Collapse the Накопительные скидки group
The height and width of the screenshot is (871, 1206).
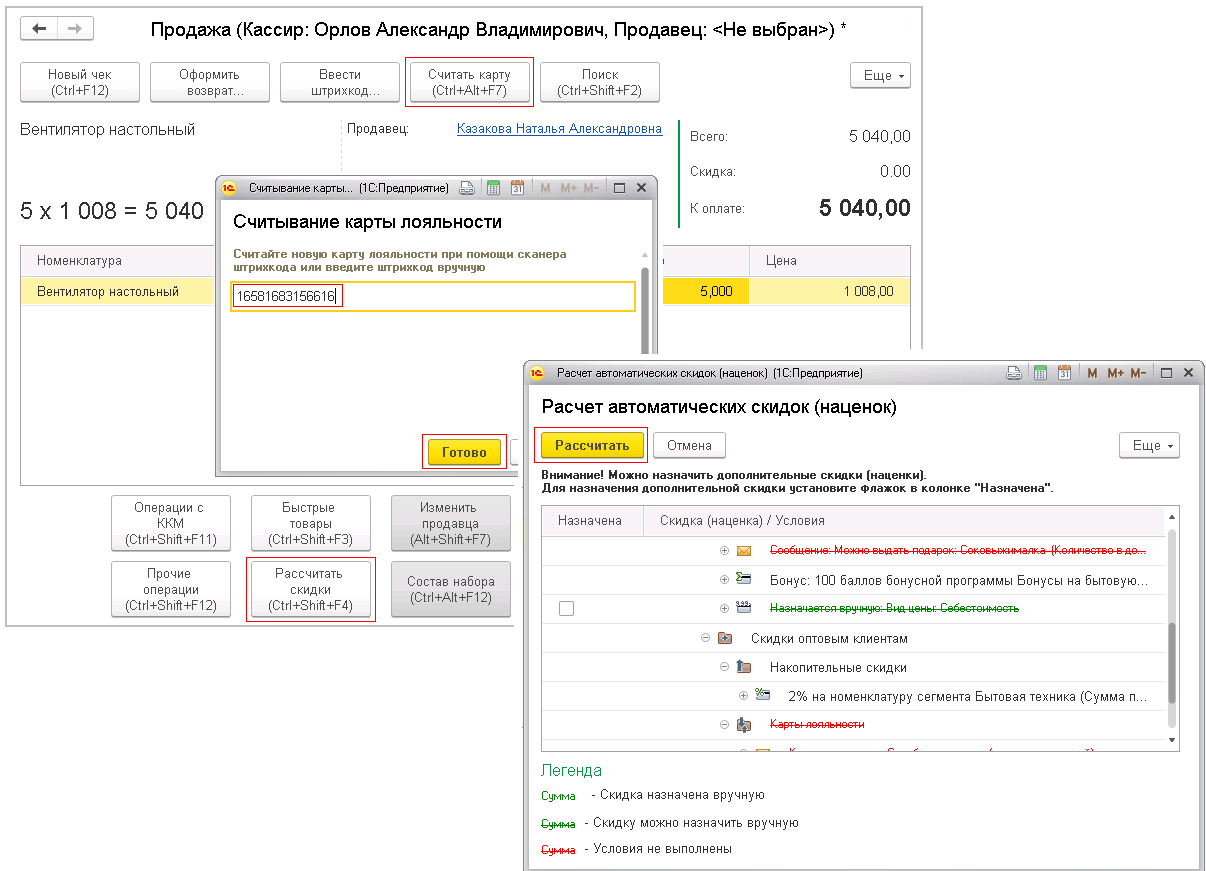pos(724,667)
